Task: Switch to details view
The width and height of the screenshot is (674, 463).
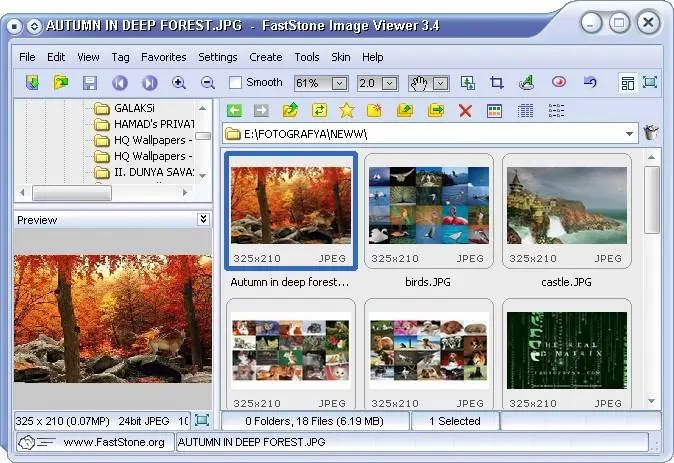Action: [525, 110]
